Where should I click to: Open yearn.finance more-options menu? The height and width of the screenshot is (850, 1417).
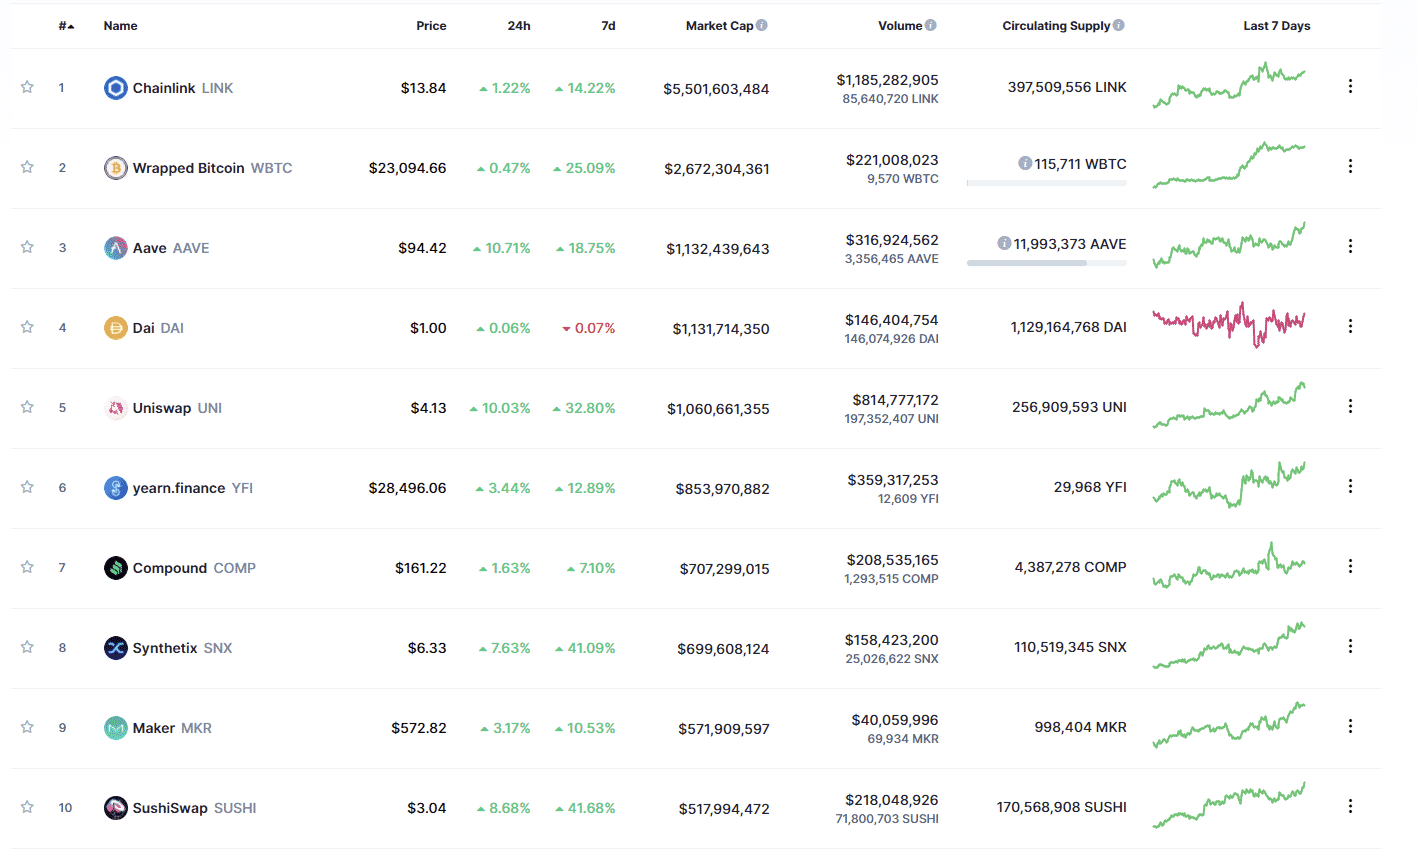pos(1350,486)
